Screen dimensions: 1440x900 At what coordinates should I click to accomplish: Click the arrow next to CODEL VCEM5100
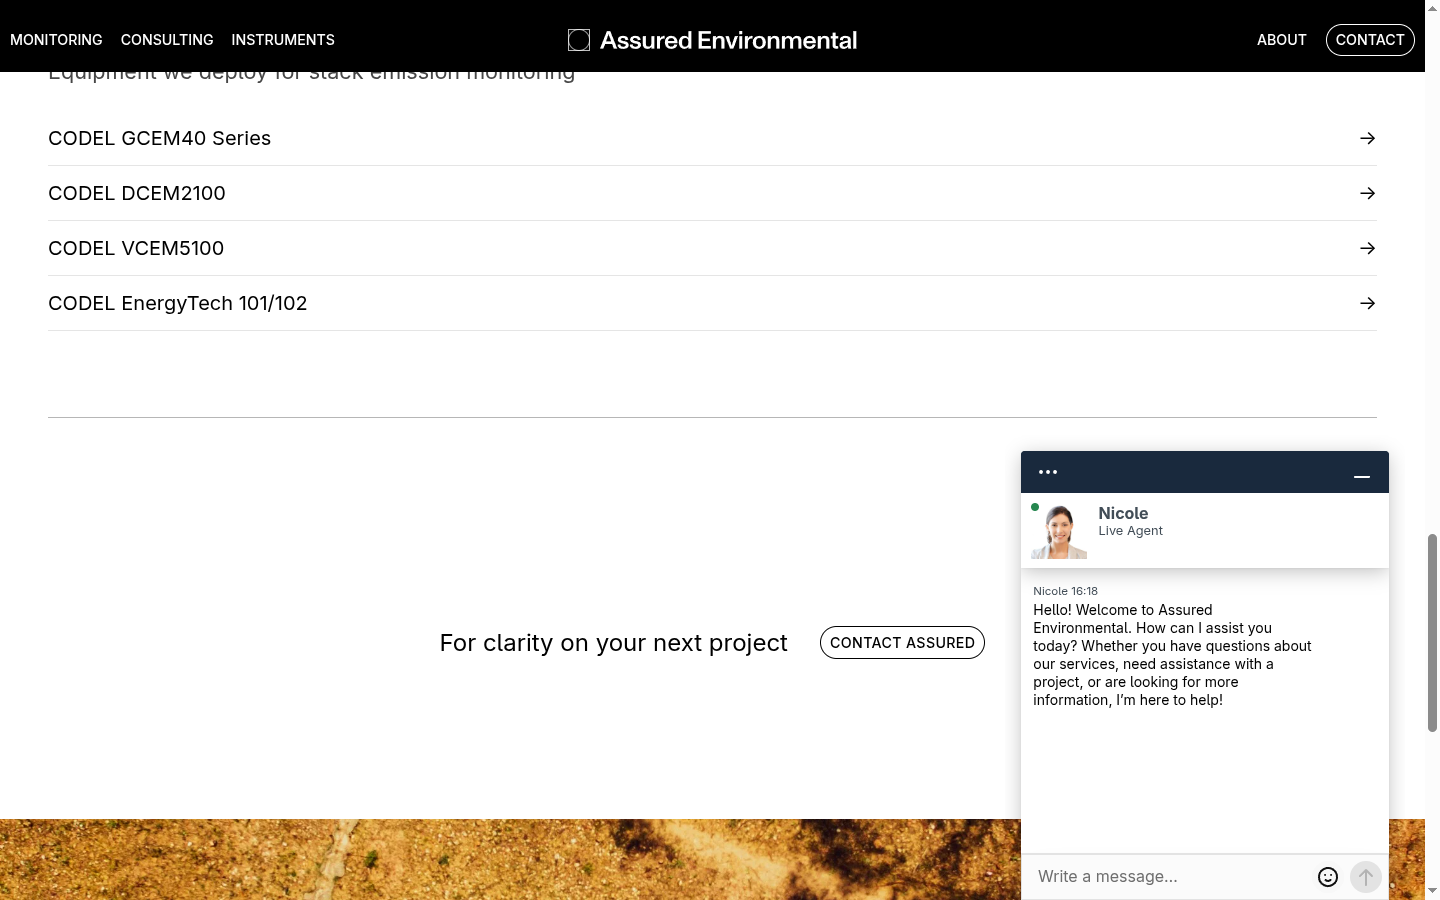click(x=1367, y=248)
